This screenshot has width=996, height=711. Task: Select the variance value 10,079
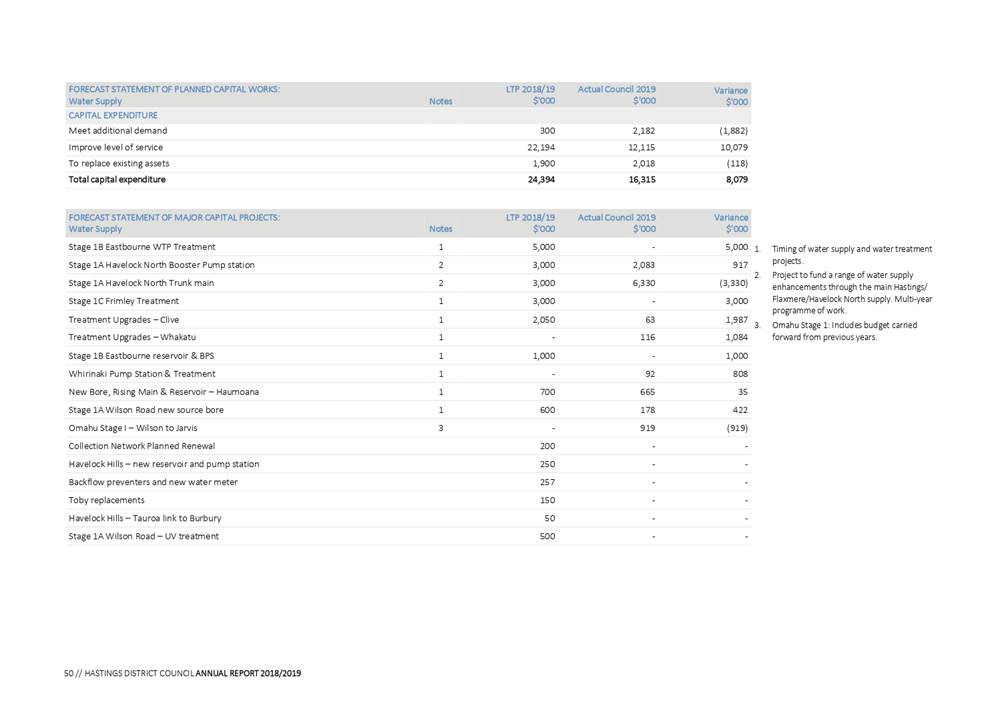[734, 147]
